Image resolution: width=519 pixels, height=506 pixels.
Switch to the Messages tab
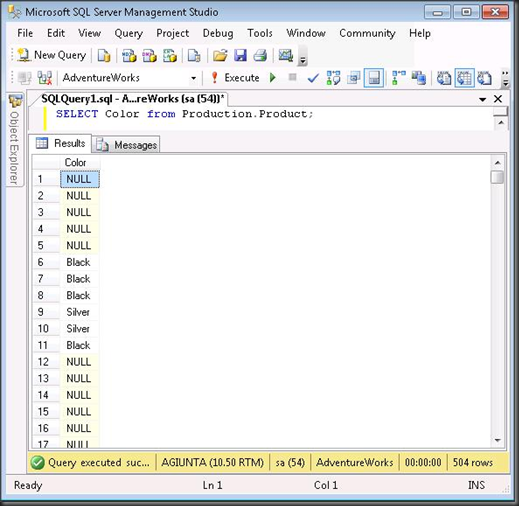click(x=127, y=145)
